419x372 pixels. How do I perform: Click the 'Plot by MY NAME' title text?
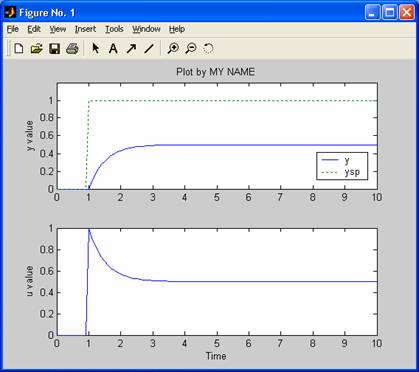[215, 72]
